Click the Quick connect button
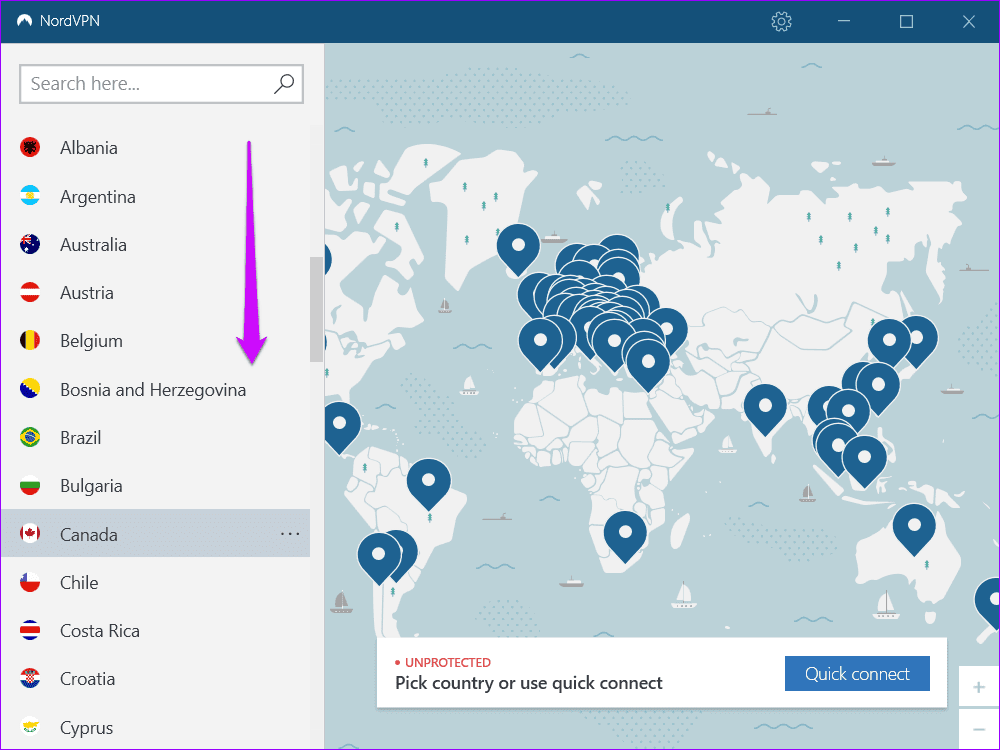 coord(857,673)
